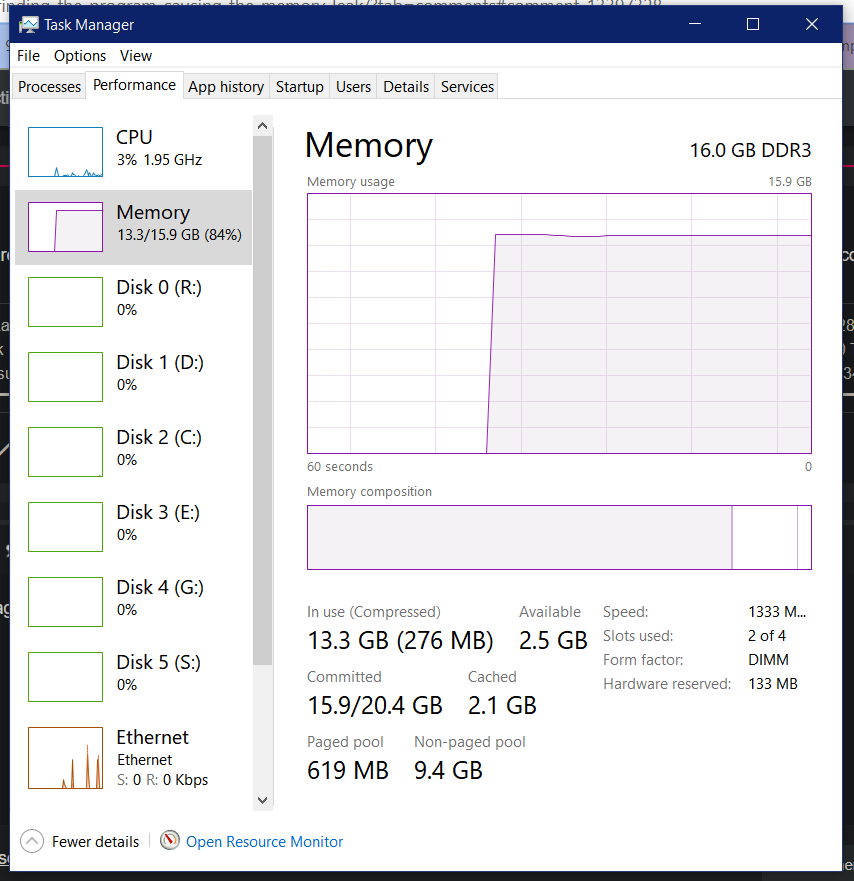Image resolution: width=854 pixels, height=881 pixels.
Task: Switch to the Startup tab
Action: coord(299,87)
